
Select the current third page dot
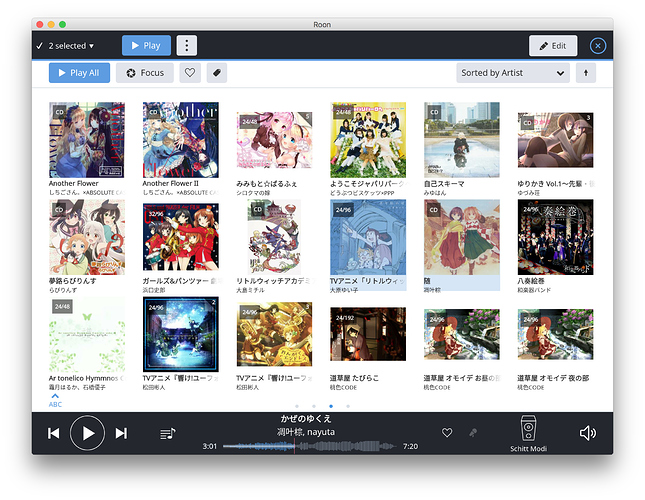[x=331, y=406]
